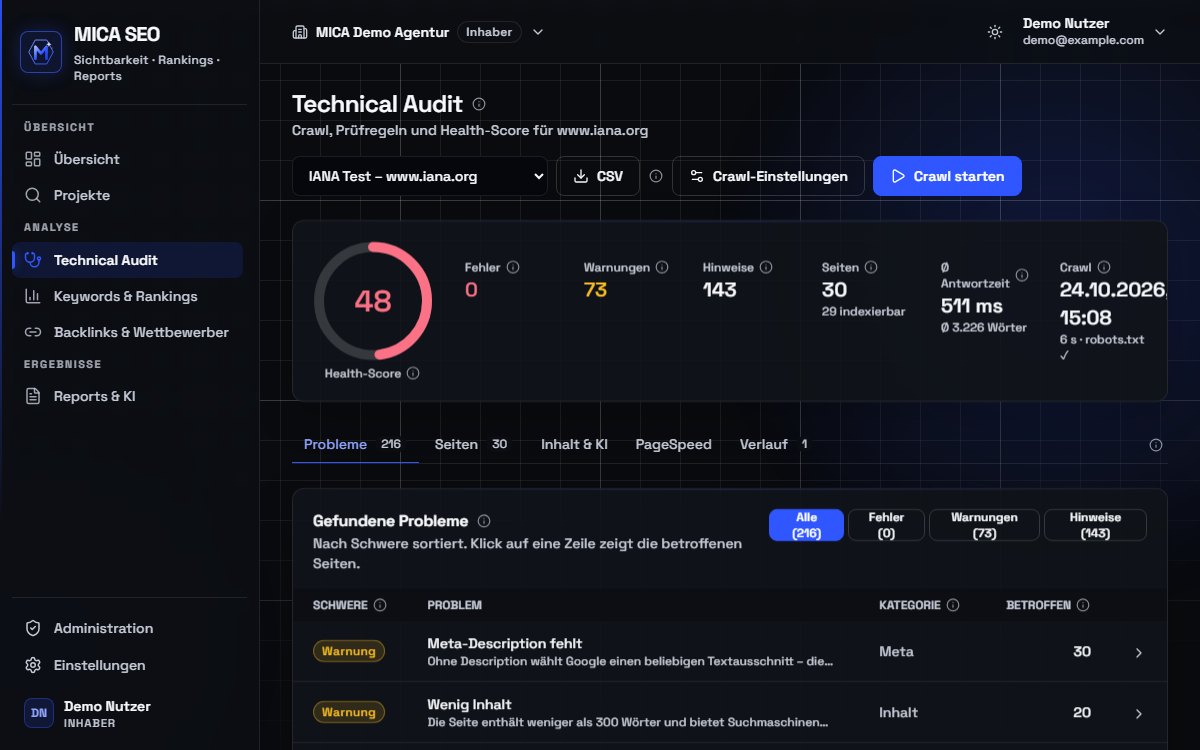Open Projekte in the sidebar
The height and width of the screenshot is (750, 1200).
pyautogui.click(x=128, y=195)
